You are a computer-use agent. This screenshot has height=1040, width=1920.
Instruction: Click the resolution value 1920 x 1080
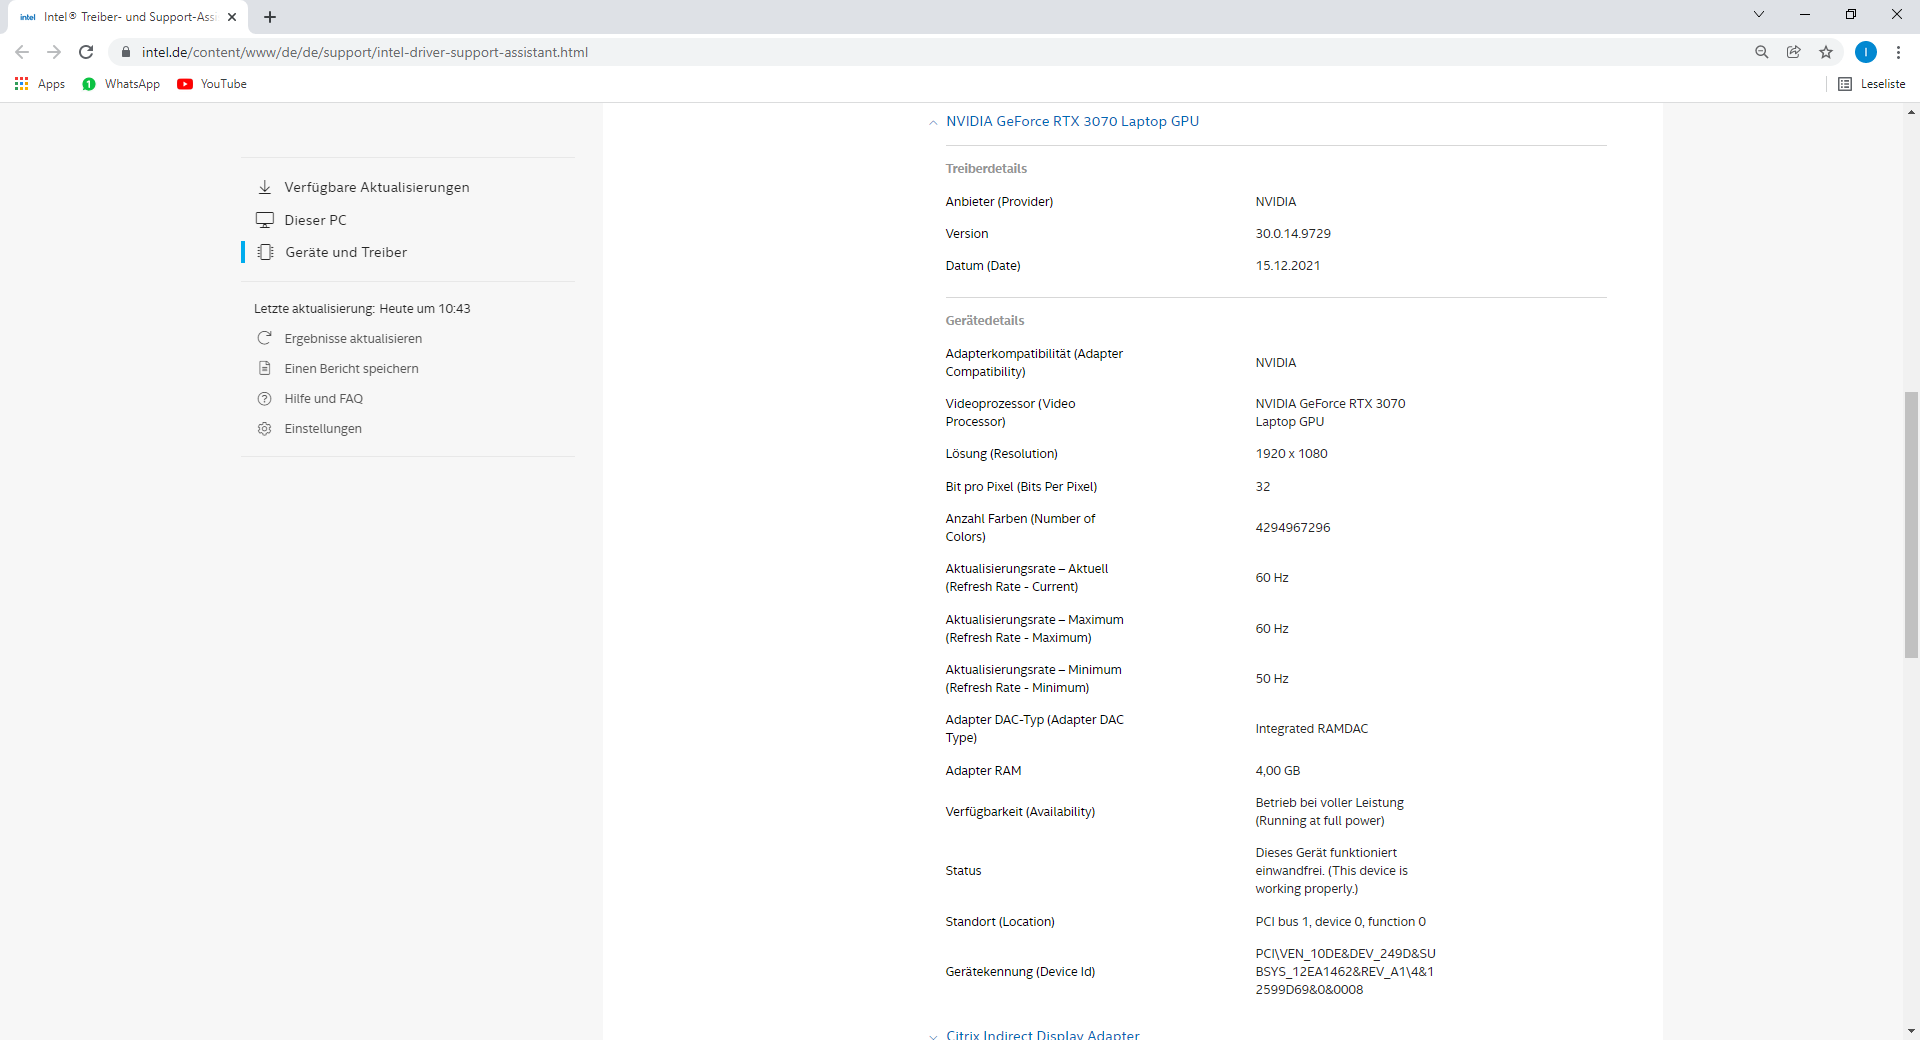1291,454
